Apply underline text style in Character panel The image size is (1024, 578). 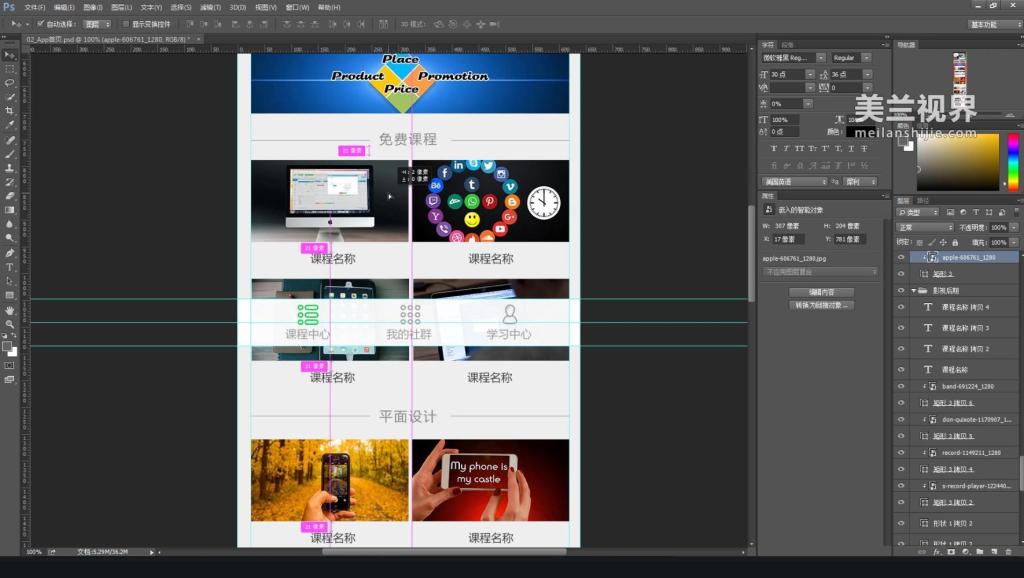[x=851, y=149]
